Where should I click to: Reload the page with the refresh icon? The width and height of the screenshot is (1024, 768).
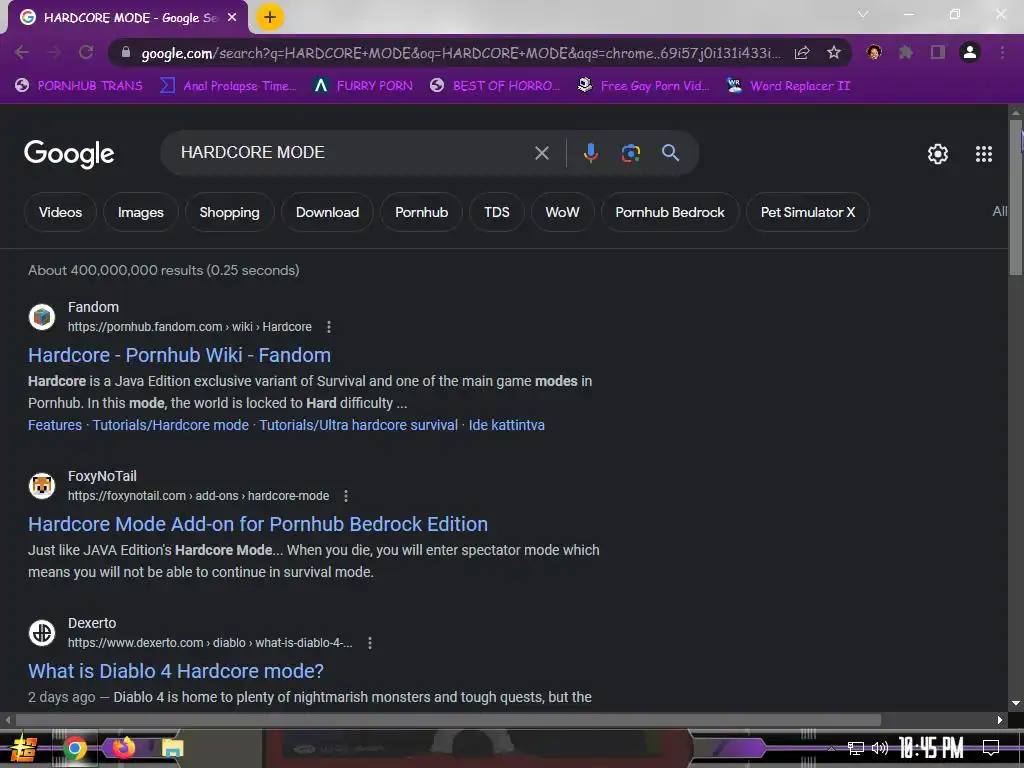[86, 52]
